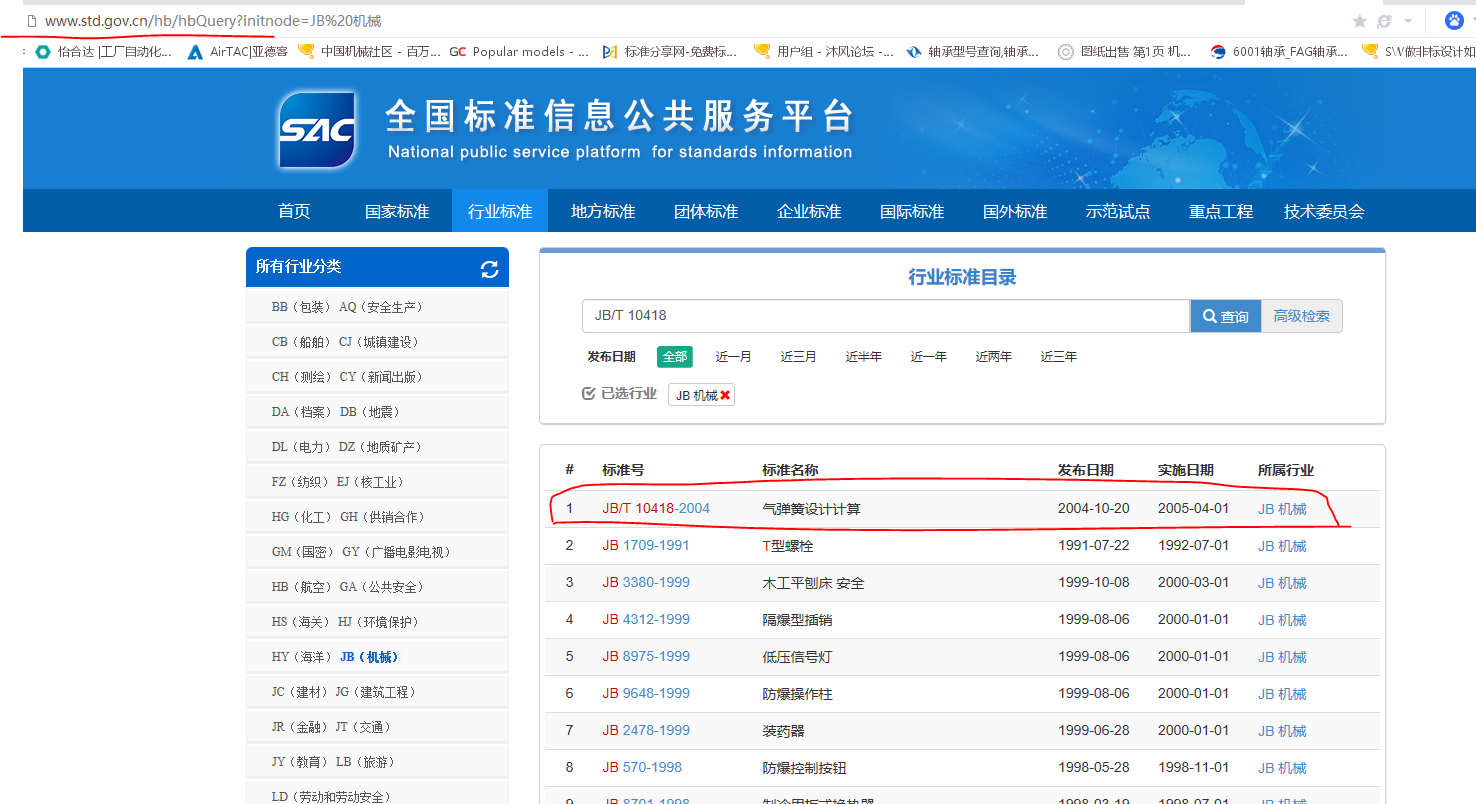The width and height of the screenshot is (1476, 804).
Task: Open the 国外标准 tab
Action: [x=1015, y=211]
